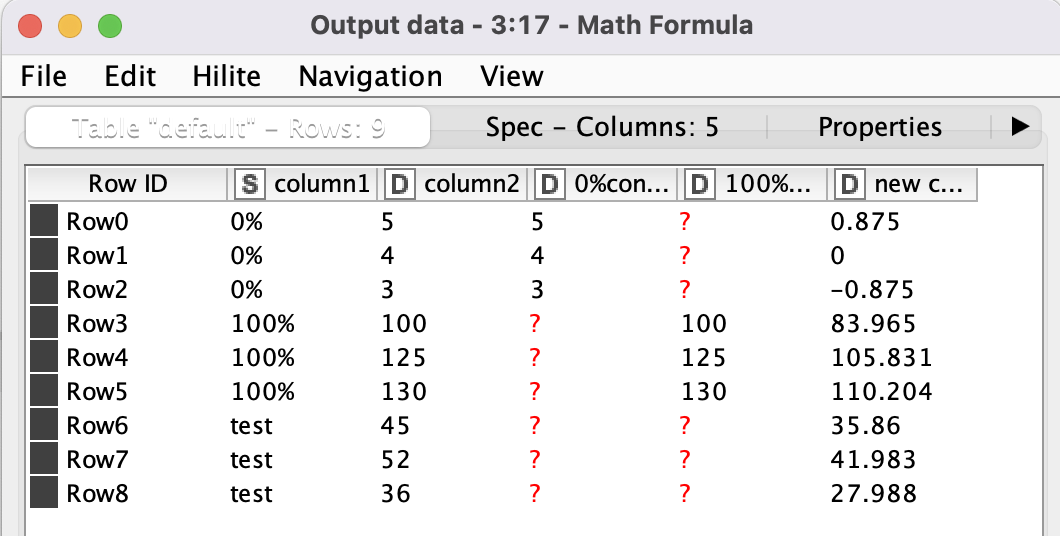
Task: Click the green macOS zoom window button
Action: (x=109, y=26)
